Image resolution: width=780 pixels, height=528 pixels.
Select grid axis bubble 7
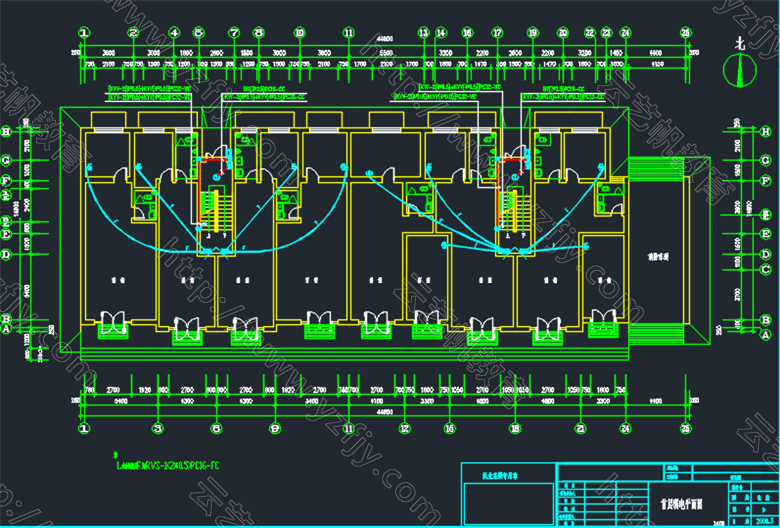click(x=234, y=33)
